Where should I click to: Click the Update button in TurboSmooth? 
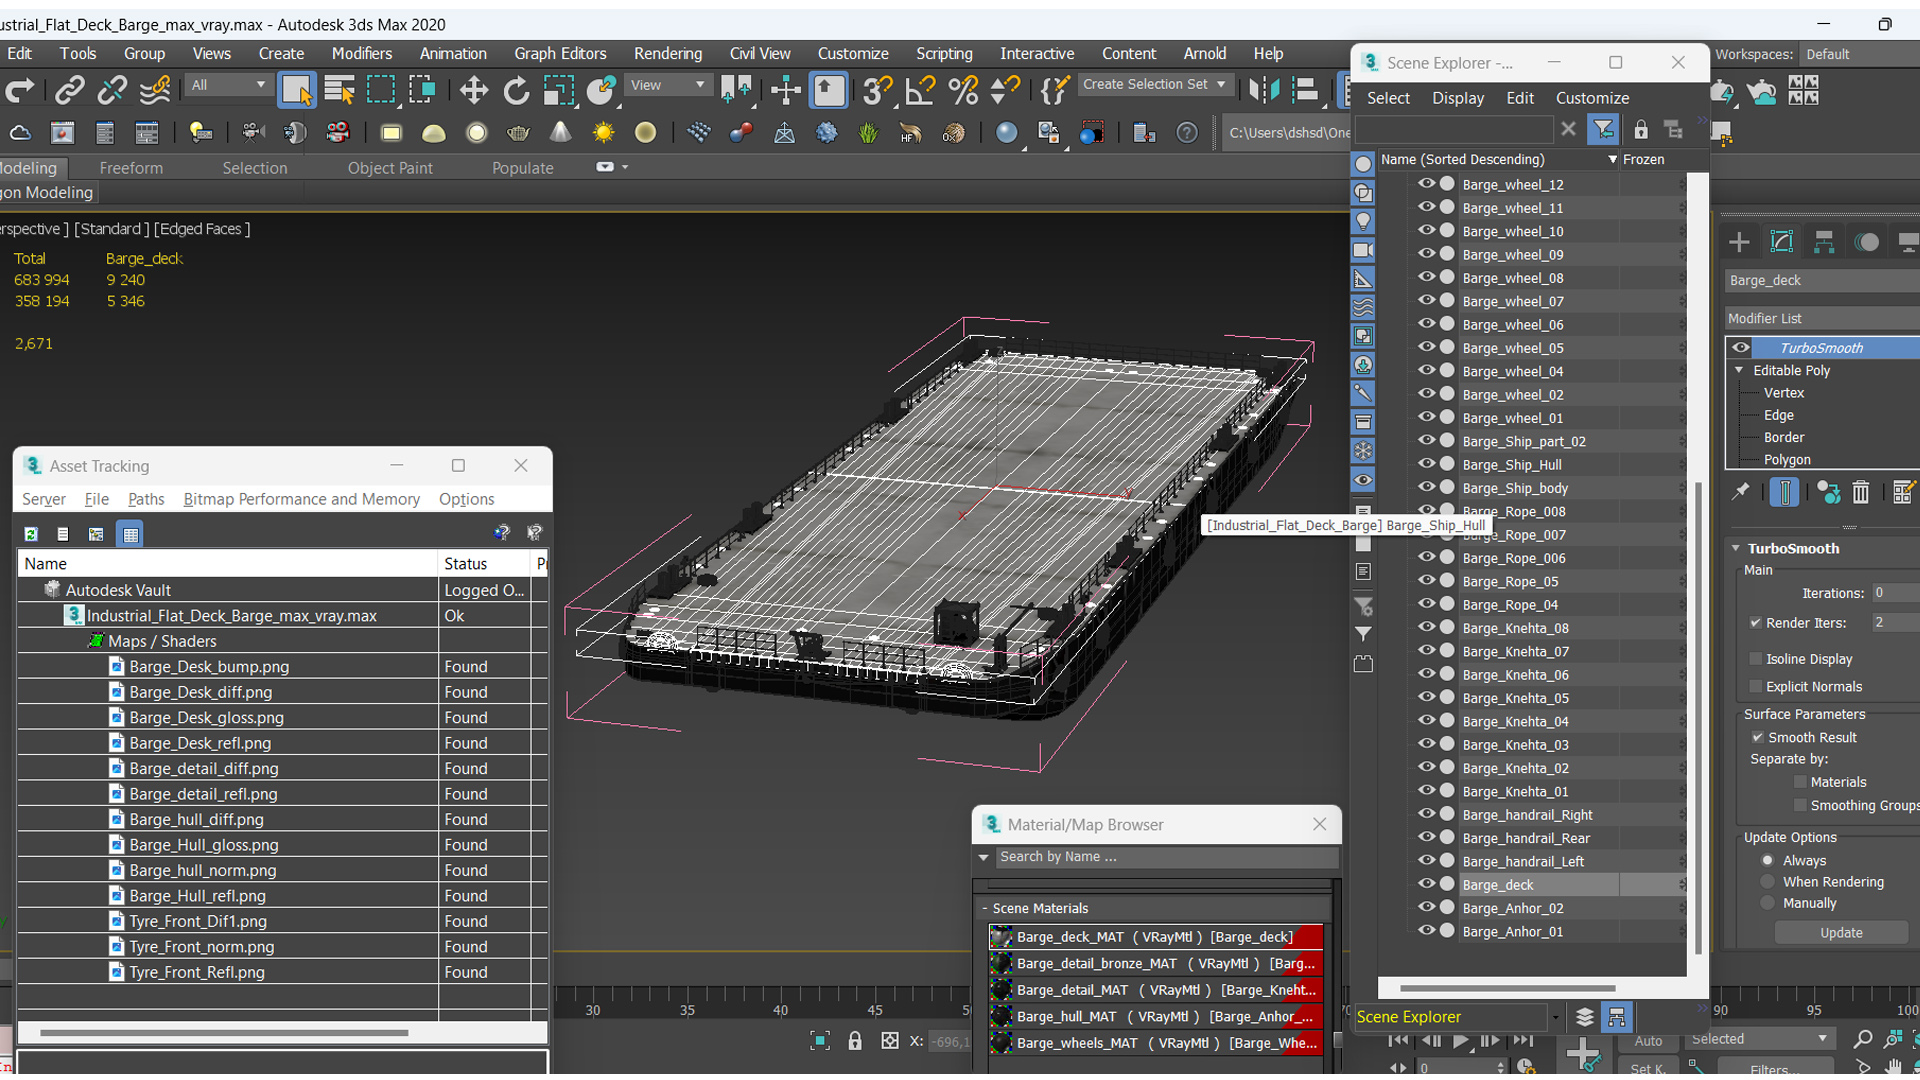1841,933
